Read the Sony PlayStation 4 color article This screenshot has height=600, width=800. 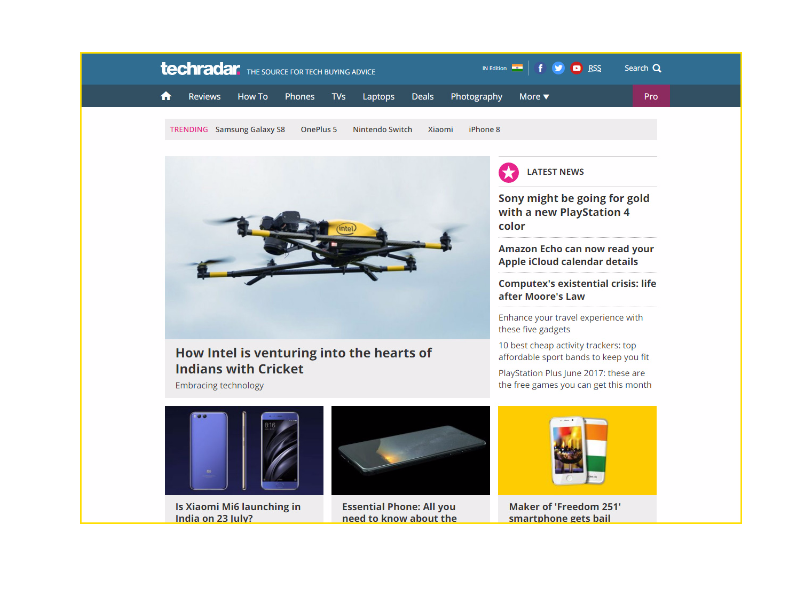tap(574, 212)
